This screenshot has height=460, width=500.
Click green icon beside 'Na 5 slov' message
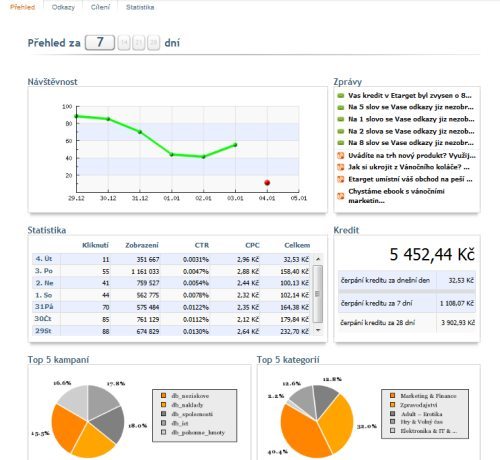click(340, 107)
